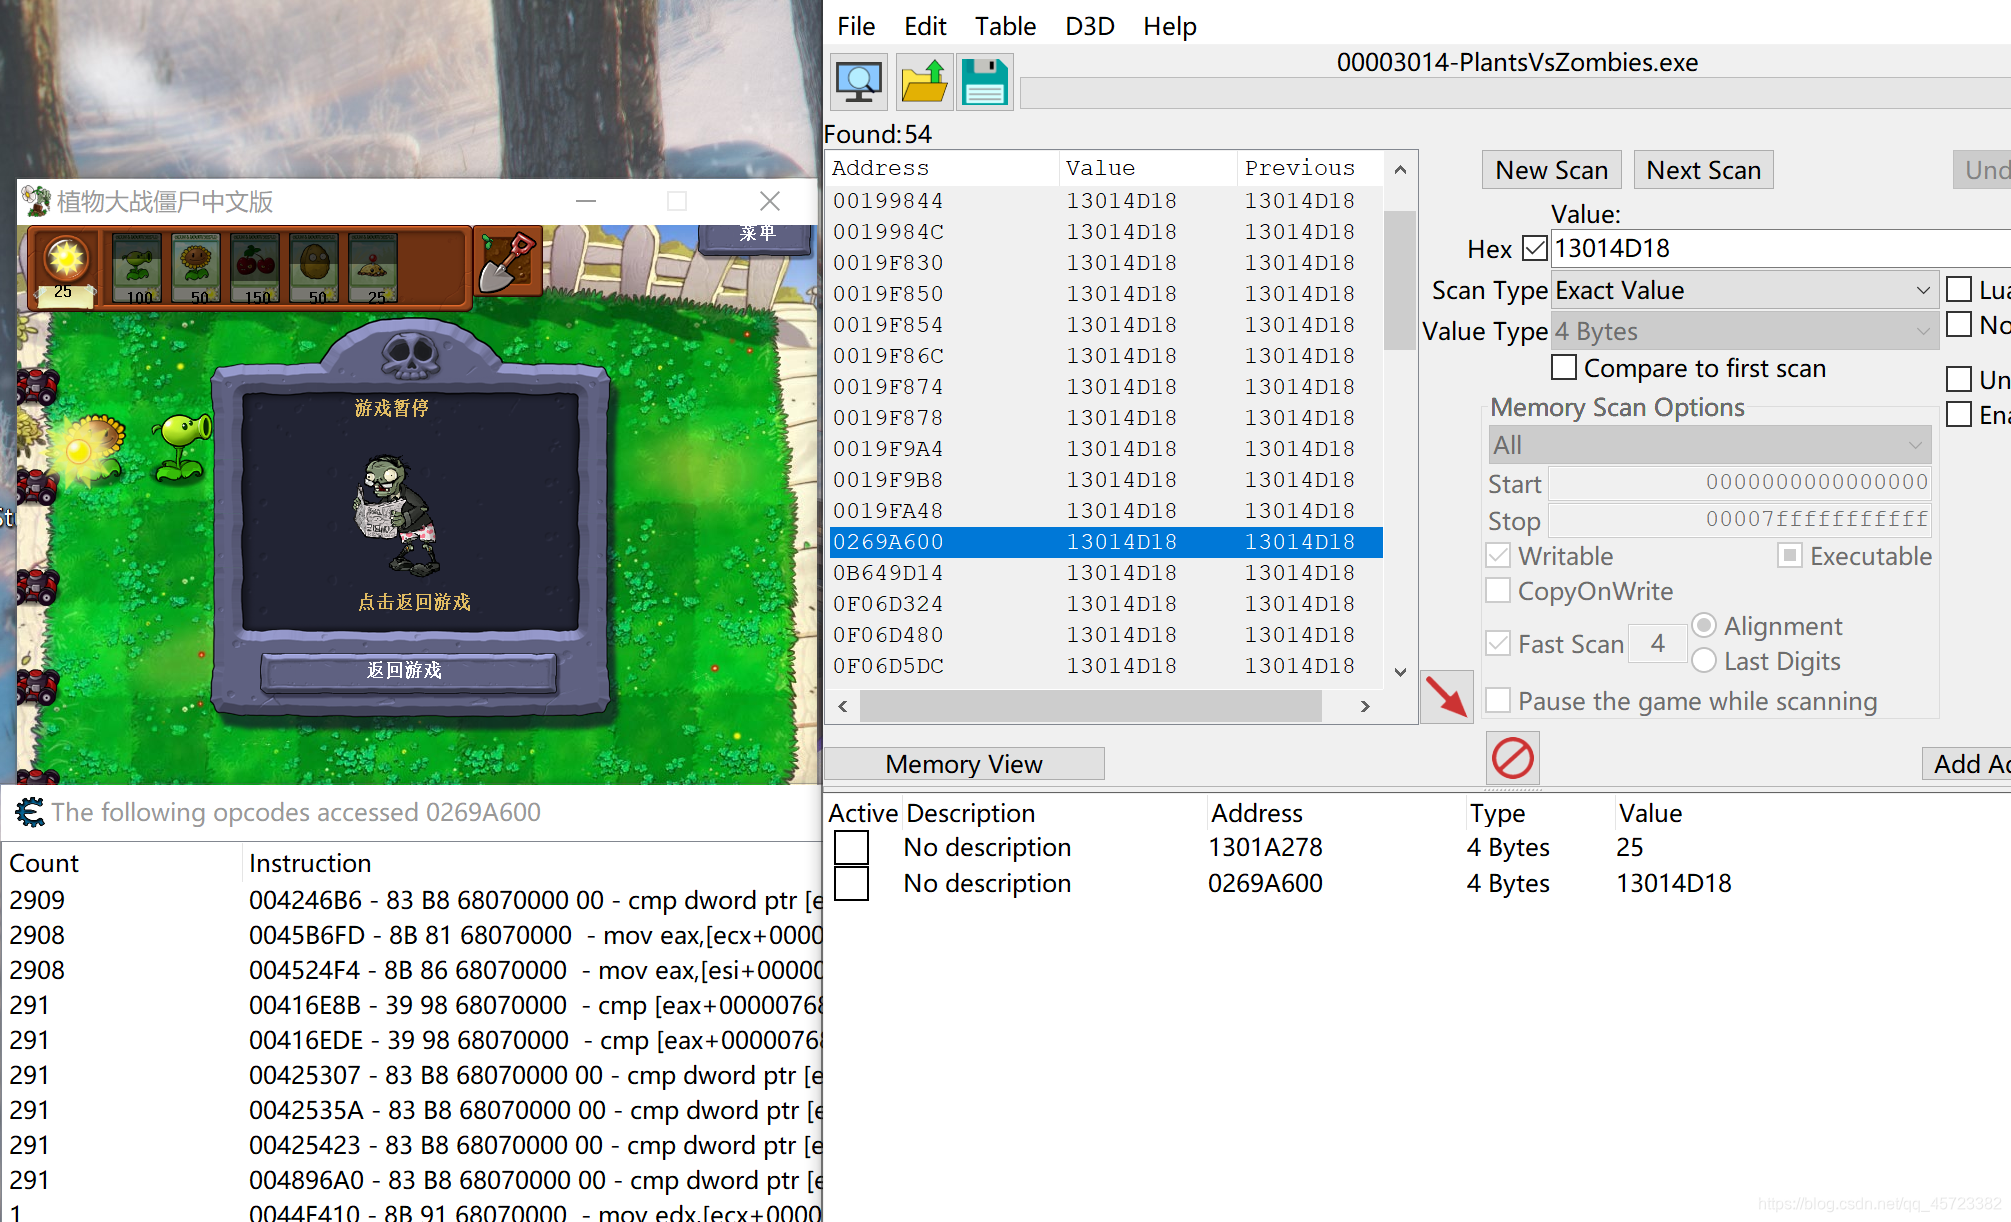This screenshot has width=2011, height=1222.
Task: Open the memory region All dropdown
Action: point(1709,445)
